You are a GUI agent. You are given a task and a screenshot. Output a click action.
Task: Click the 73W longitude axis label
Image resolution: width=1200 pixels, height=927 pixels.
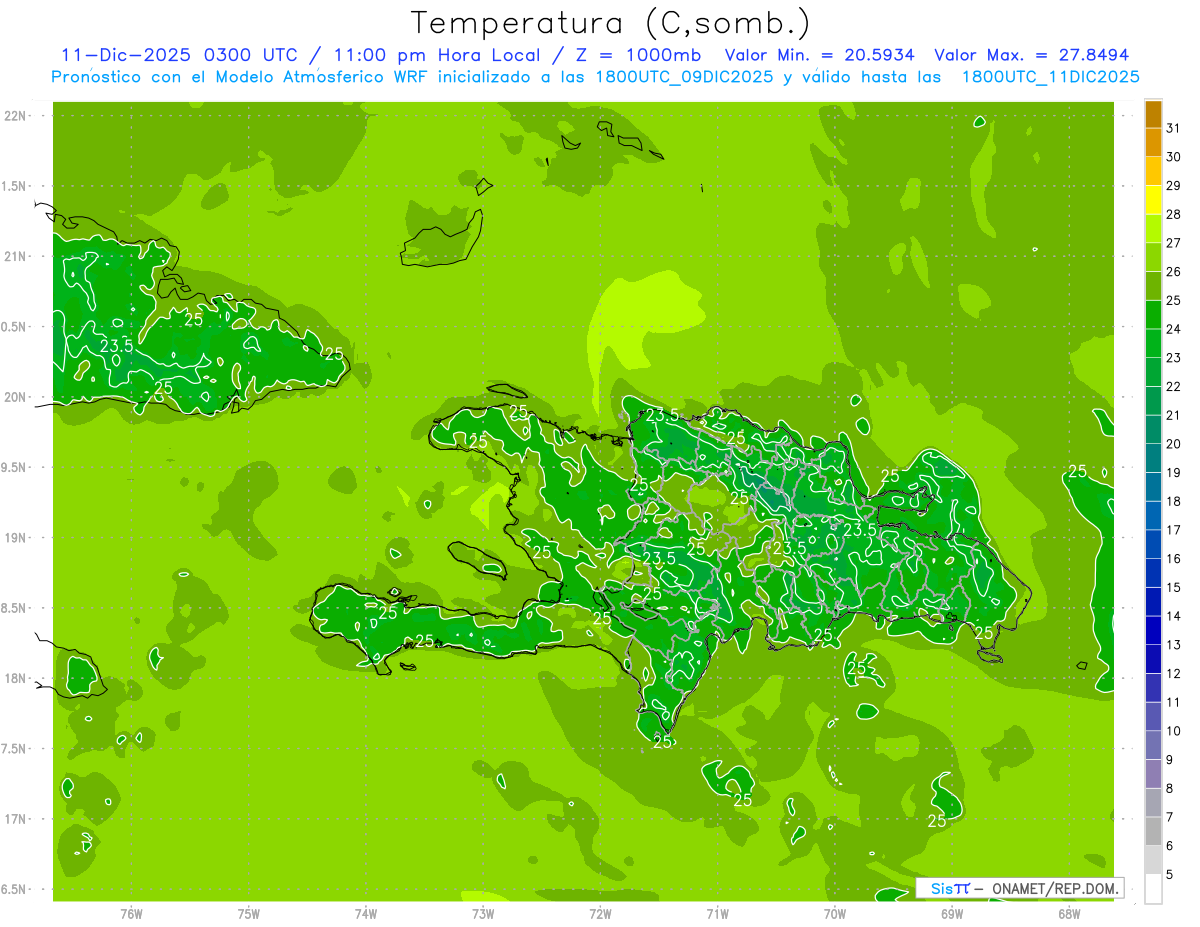tap(483, 913)
